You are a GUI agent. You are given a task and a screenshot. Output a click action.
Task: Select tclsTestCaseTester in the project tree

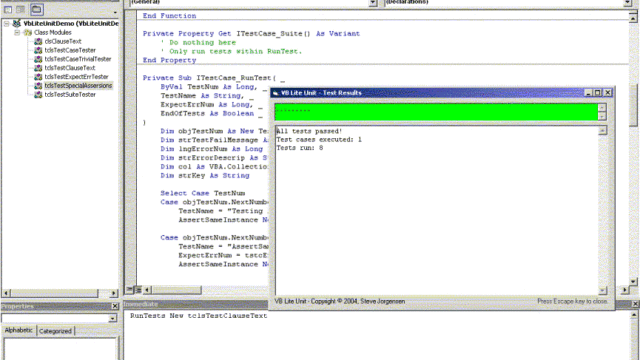point(70,50)
